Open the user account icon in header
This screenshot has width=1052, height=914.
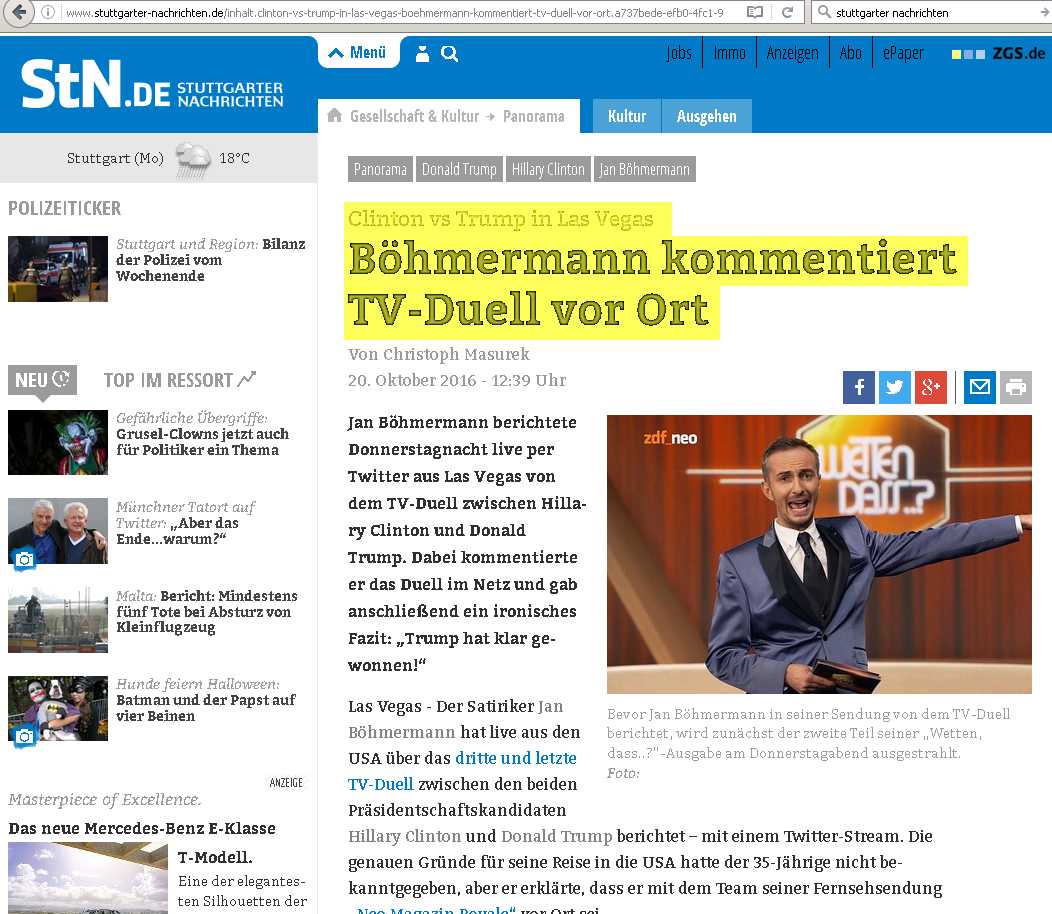tap(422, 54)
